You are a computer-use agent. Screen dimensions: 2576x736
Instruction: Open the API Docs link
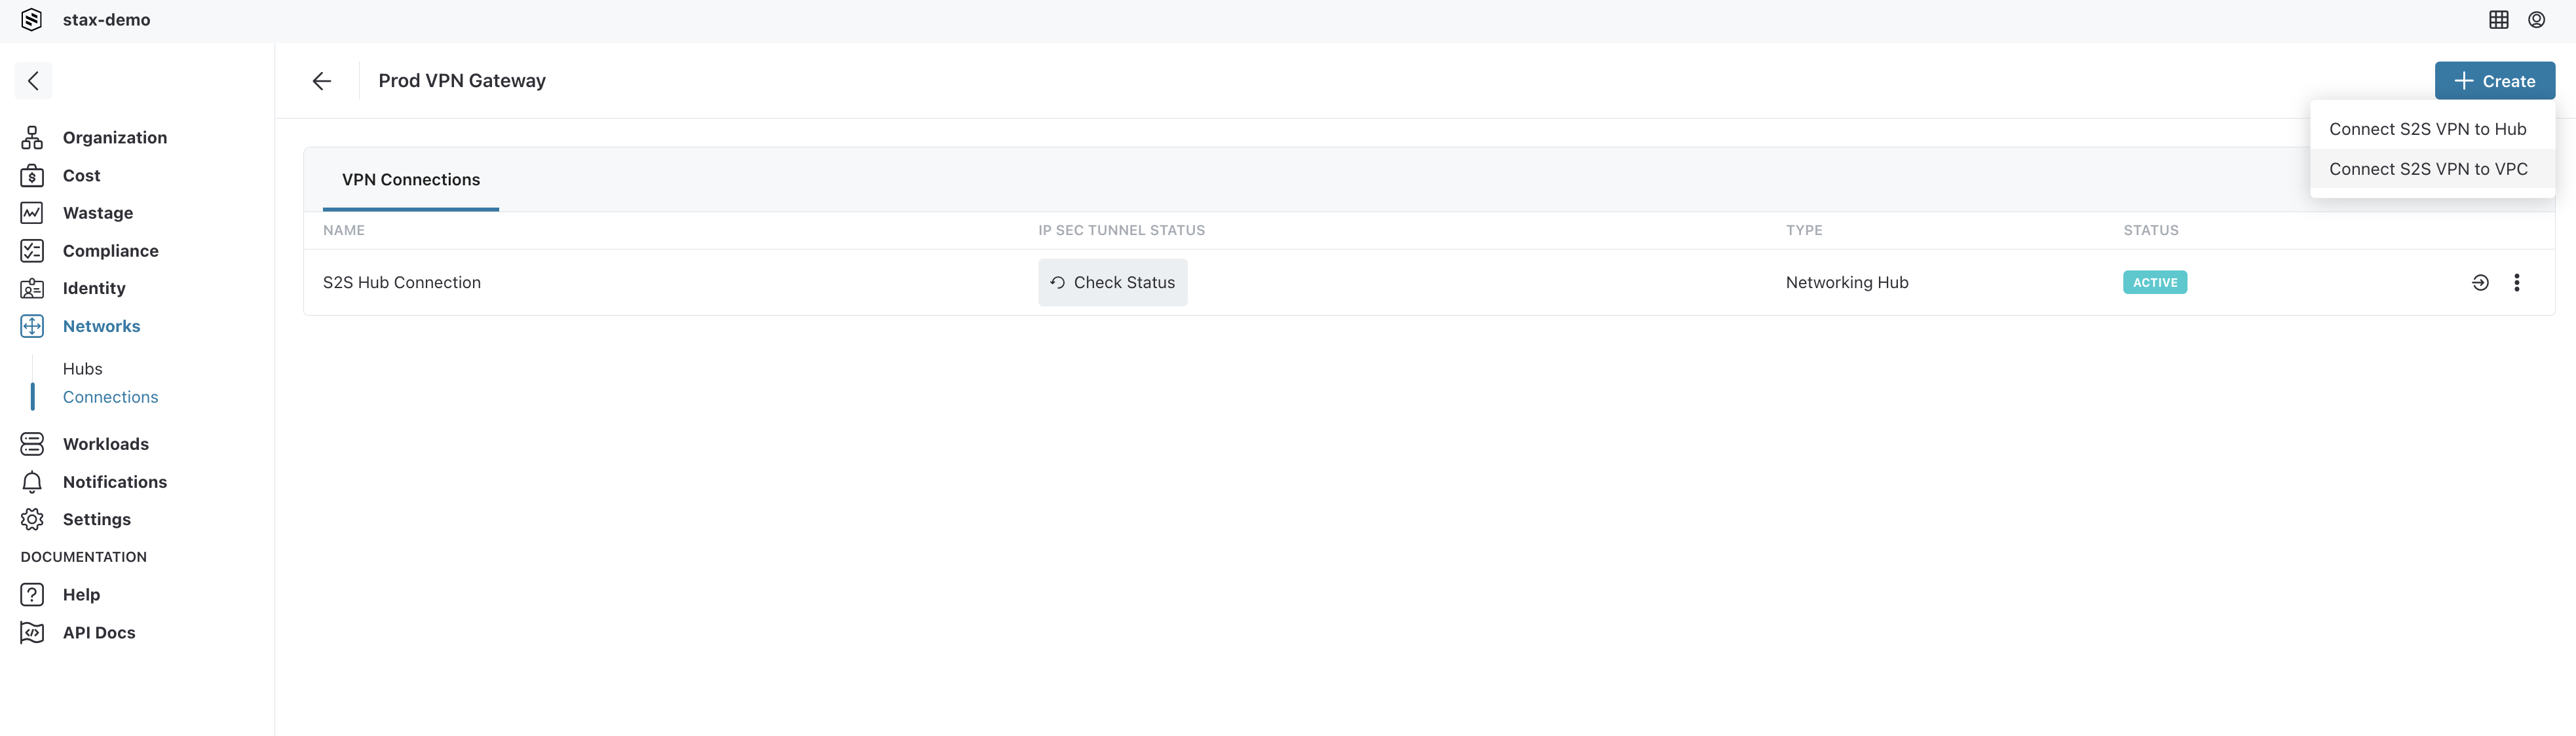[99, 633]
